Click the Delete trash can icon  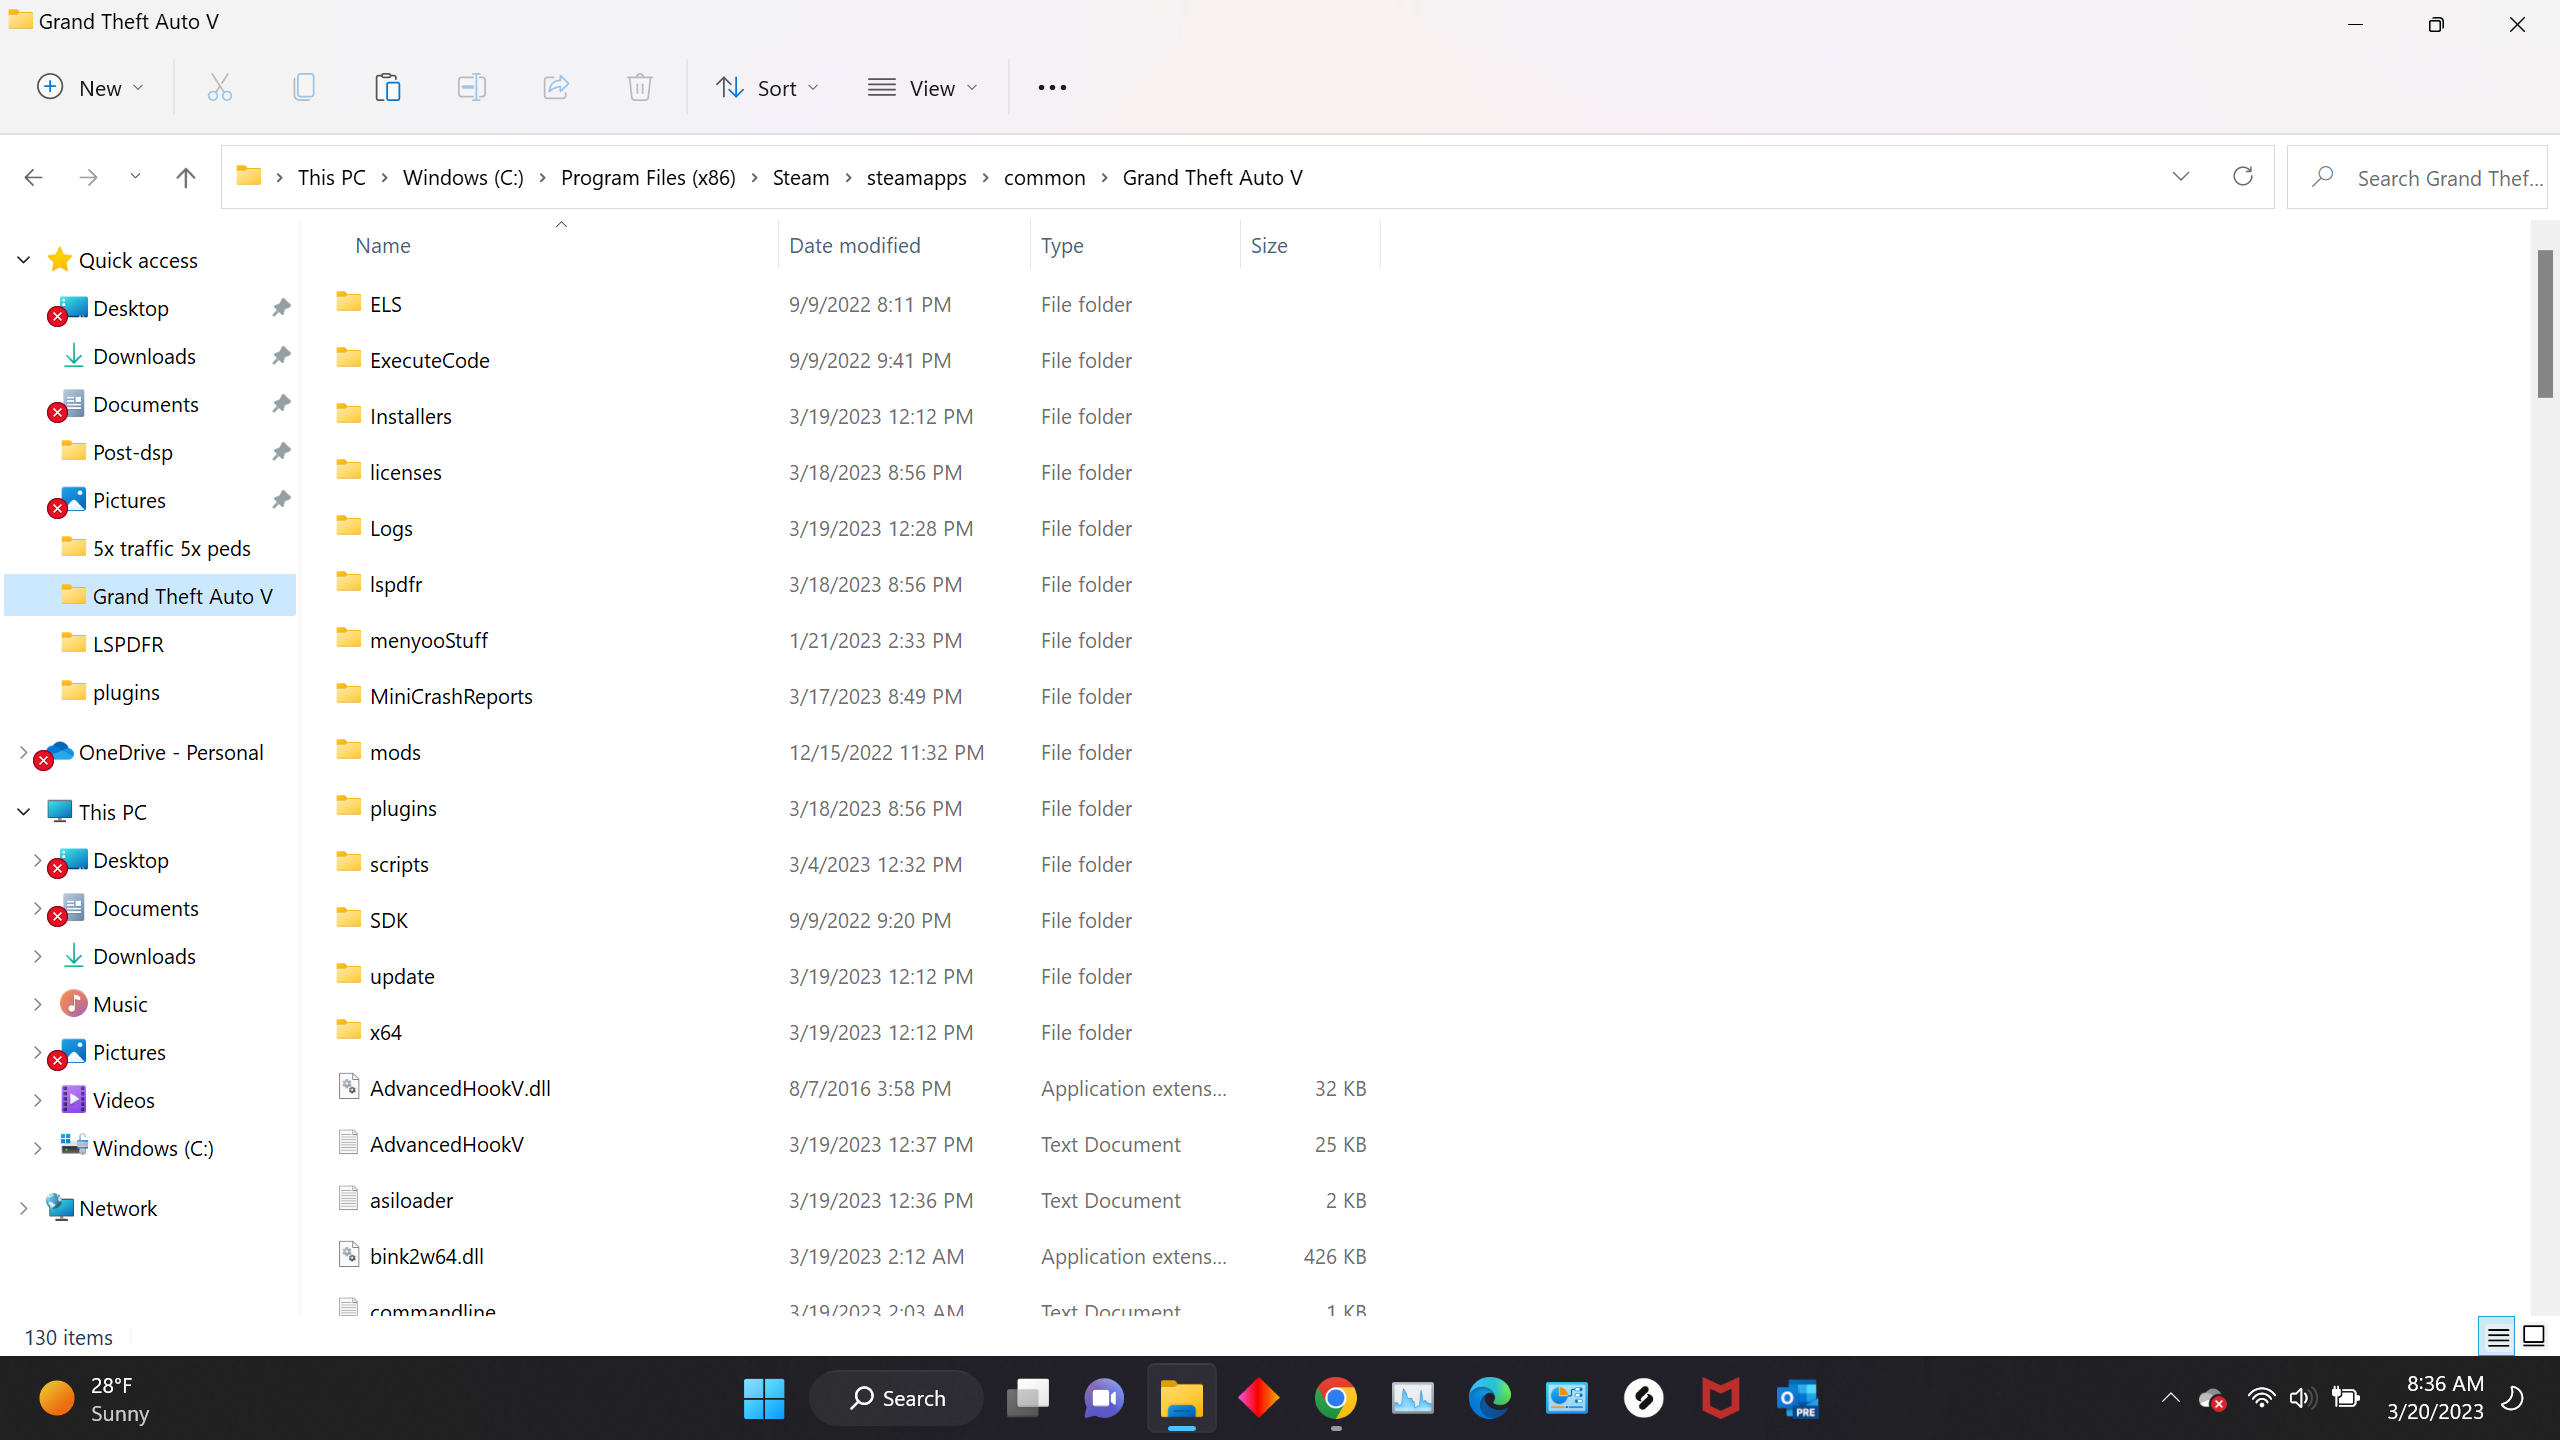[x=640, y=88]
